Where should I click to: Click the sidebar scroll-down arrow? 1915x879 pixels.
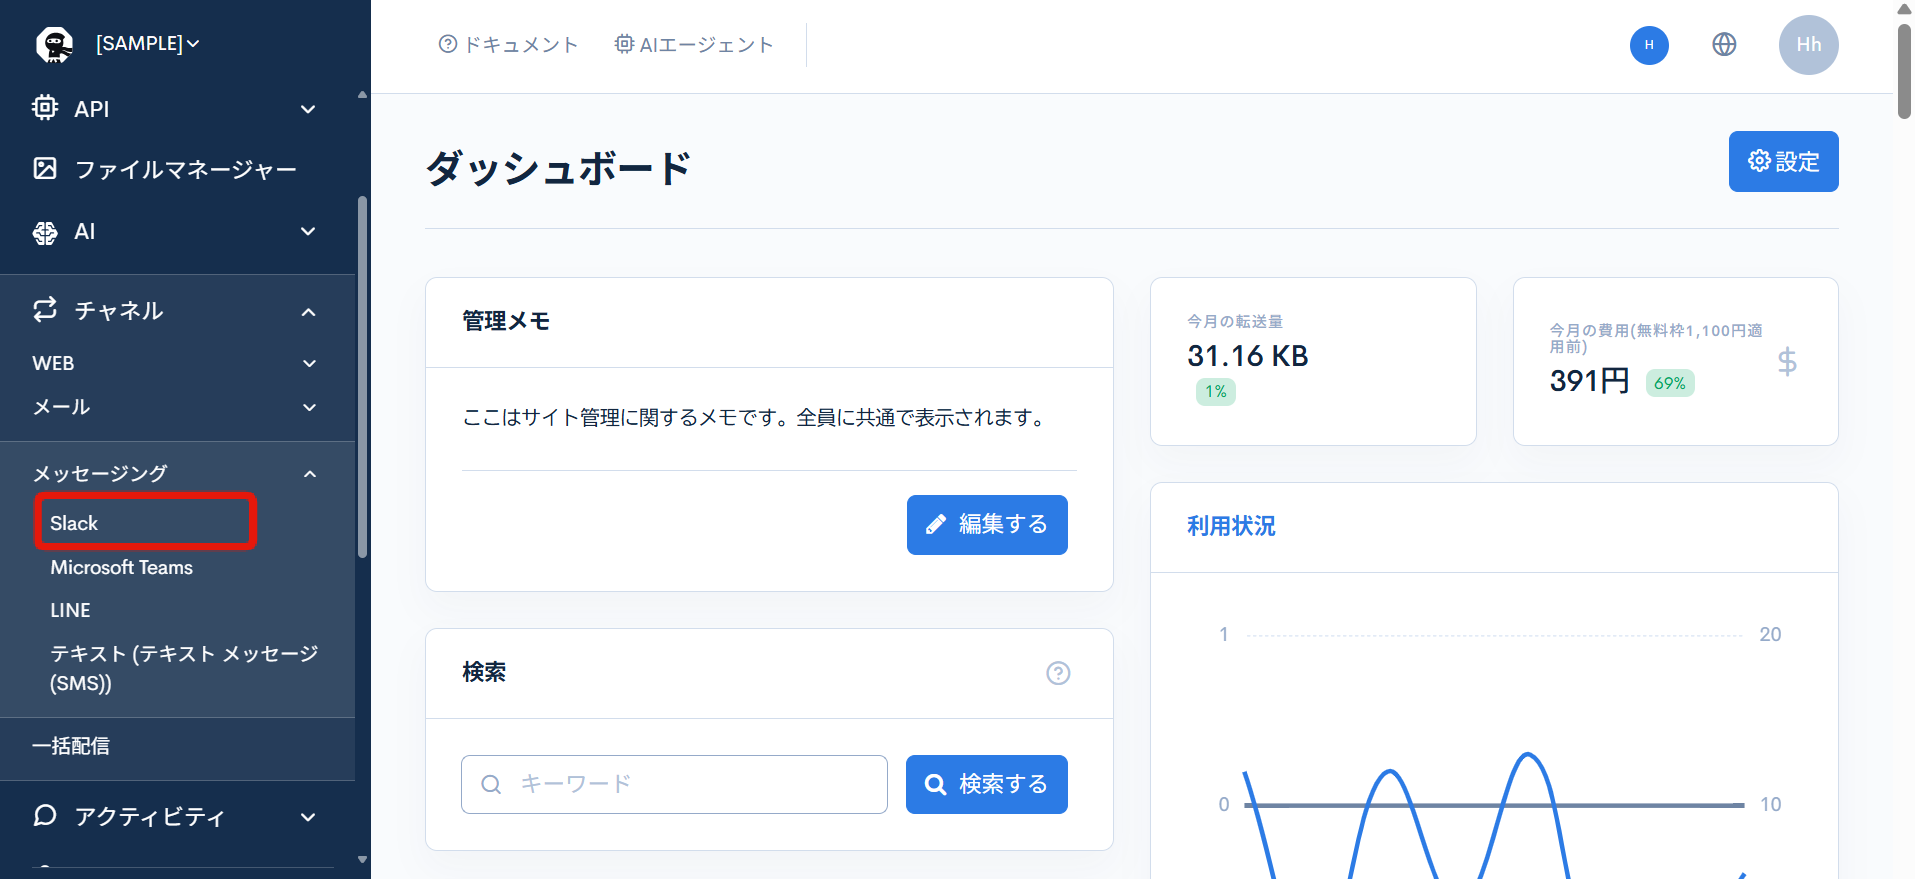pos(362,859)
